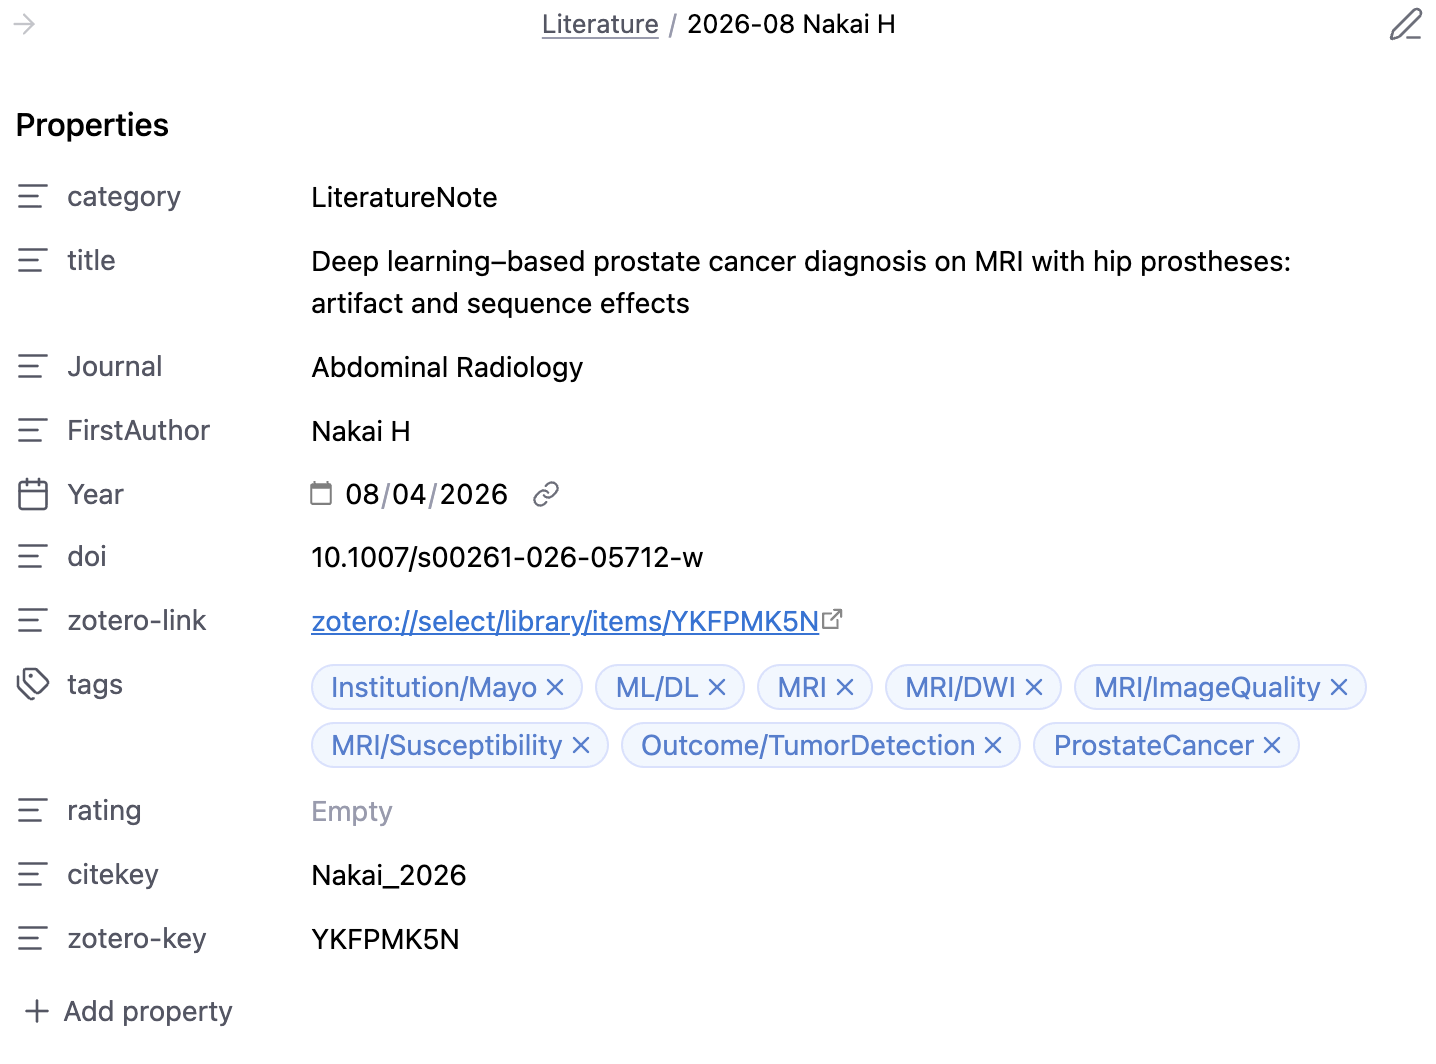
Task: Click the plus icon for Add property
Action: pos(37,1011)
